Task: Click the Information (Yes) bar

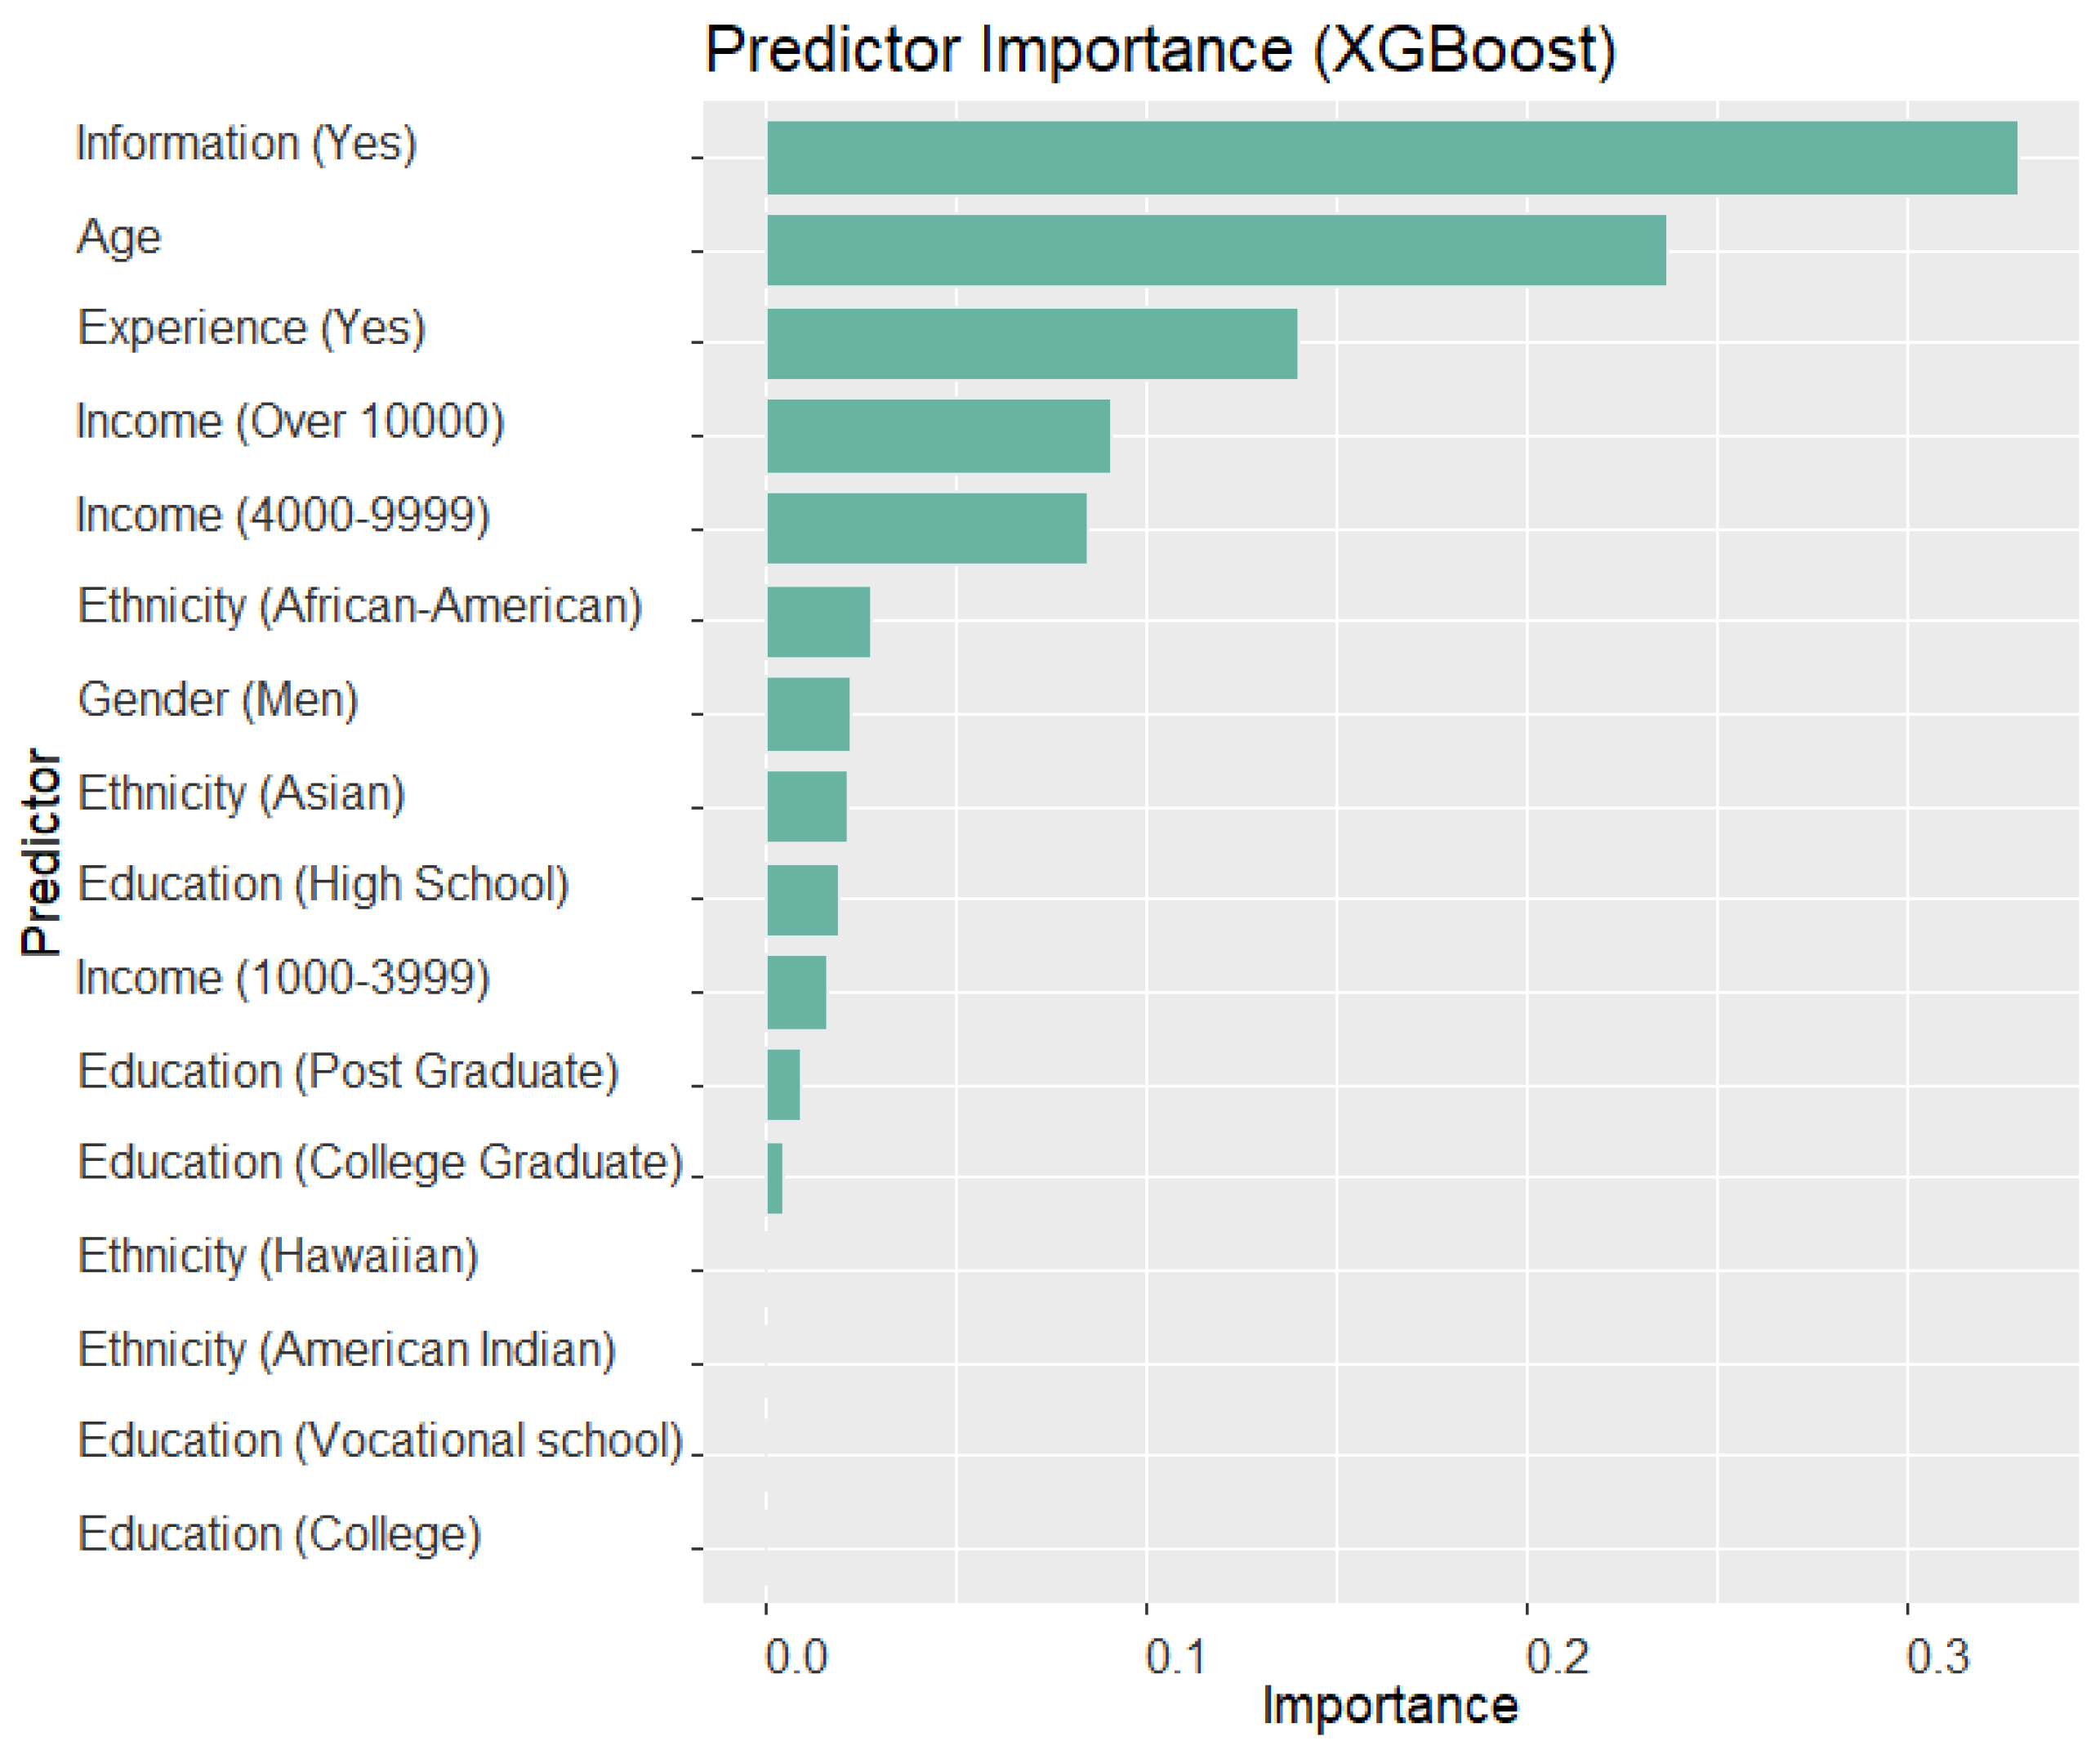Action: (x=1391, y=158)
